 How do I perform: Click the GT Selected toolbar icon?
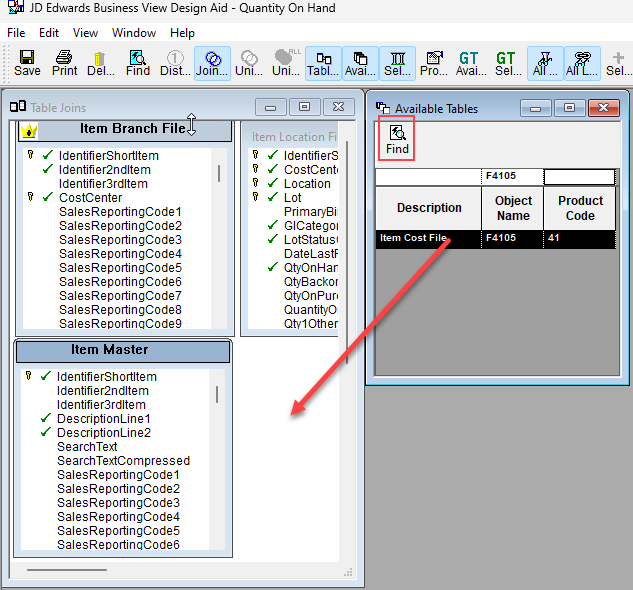point(508,63)
